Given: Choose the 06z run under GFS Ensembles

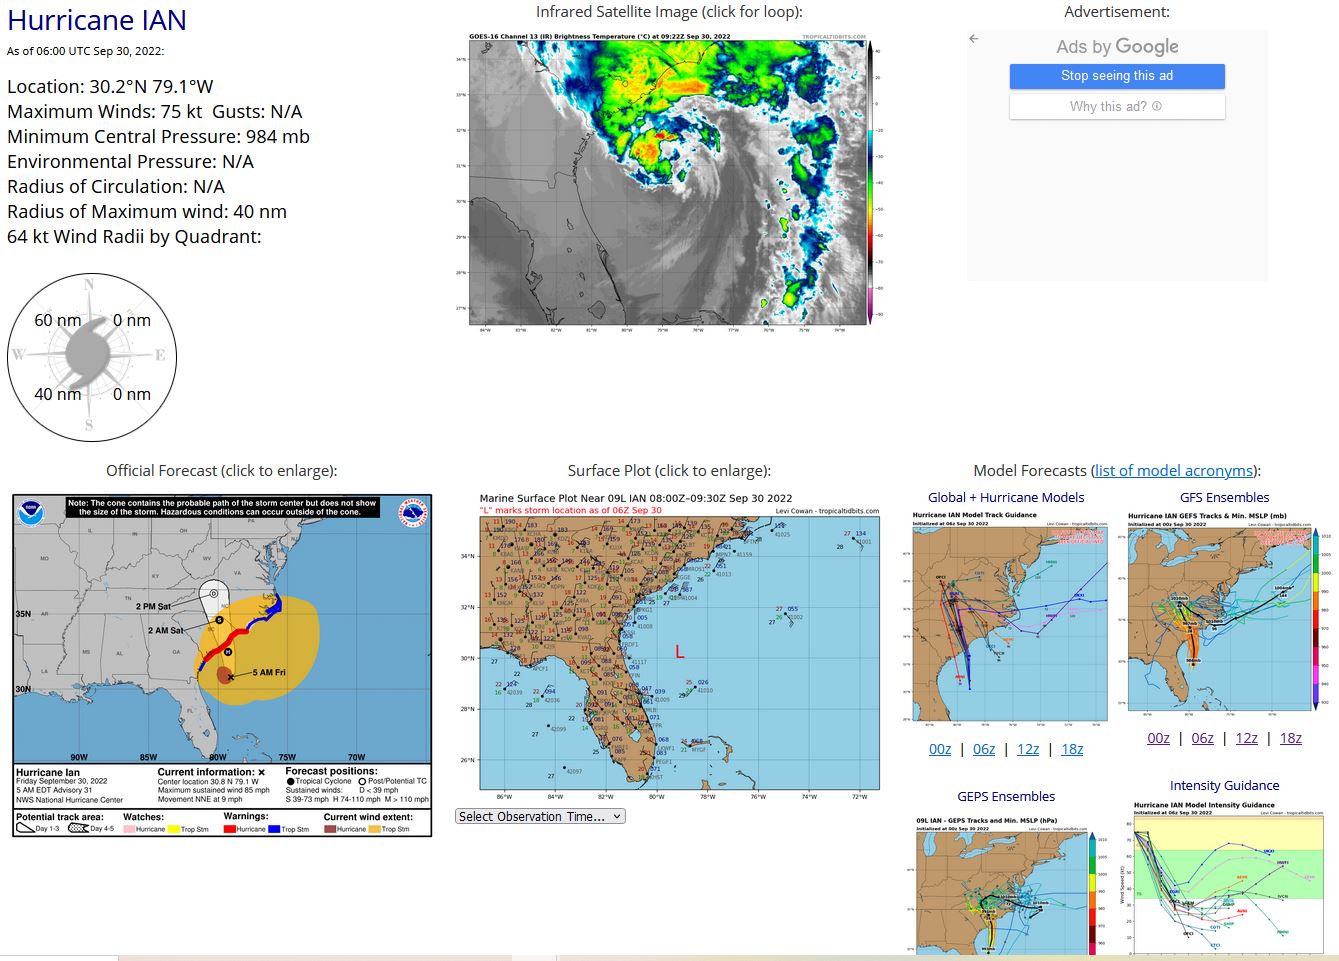Looking at the screenshot, I should [x=1202, y=738].
